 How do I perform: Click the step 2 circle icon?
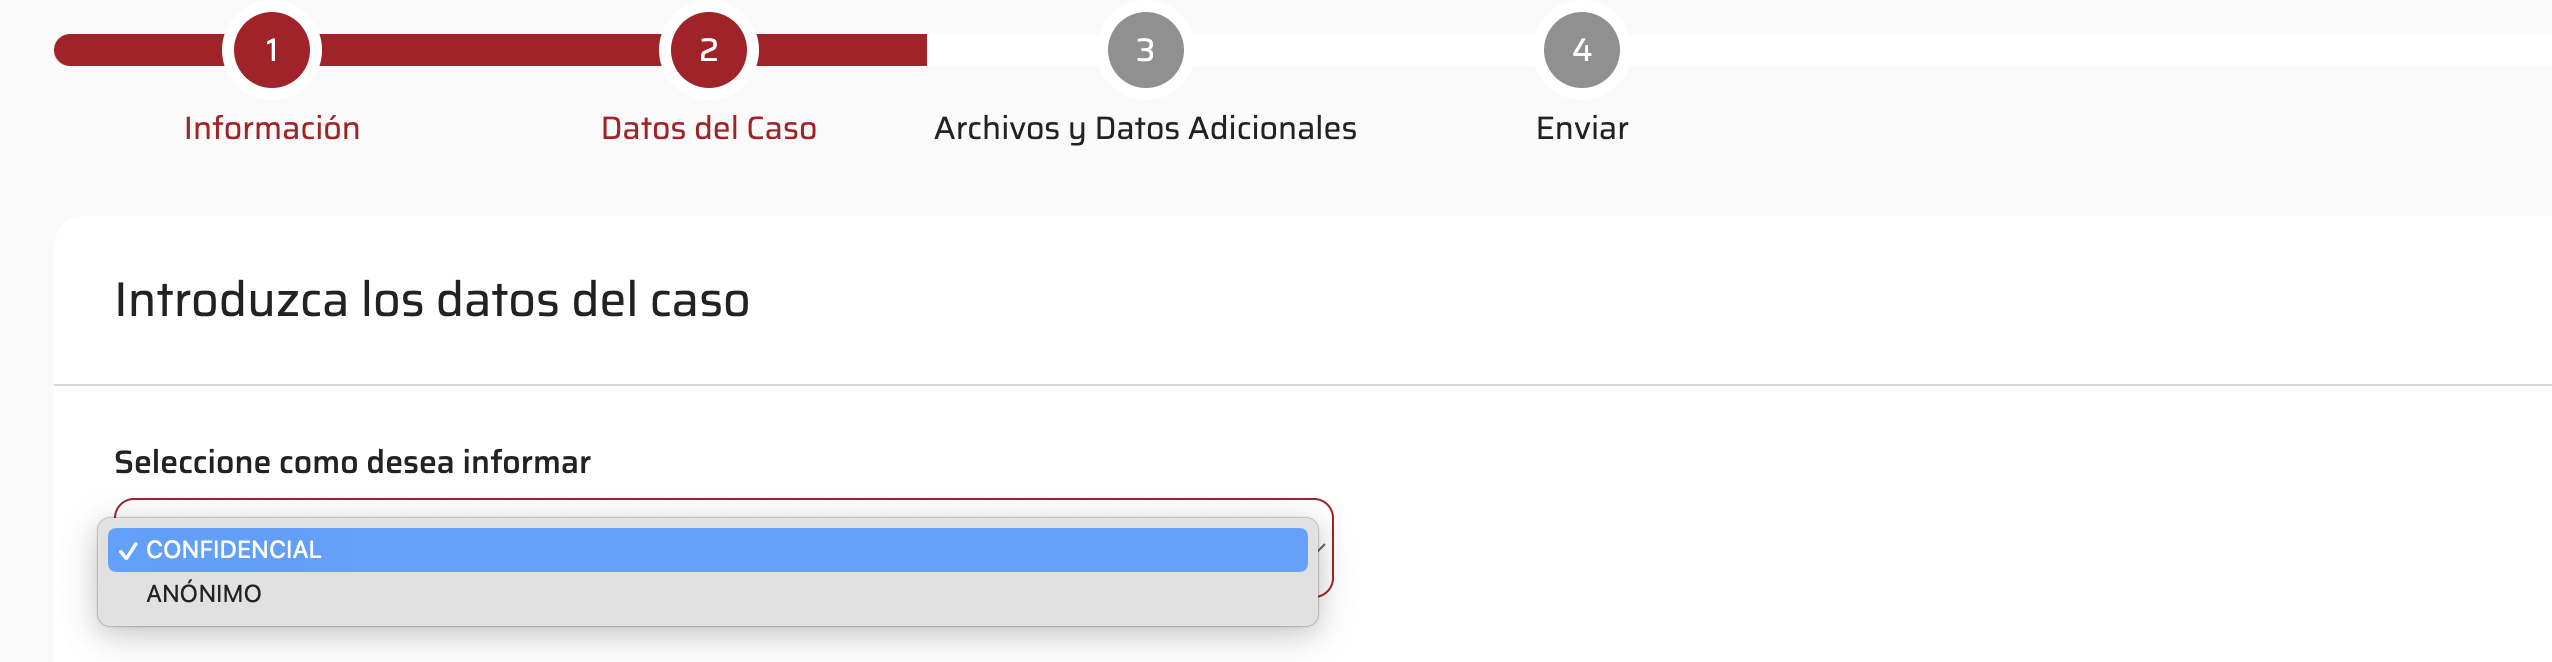708,50
